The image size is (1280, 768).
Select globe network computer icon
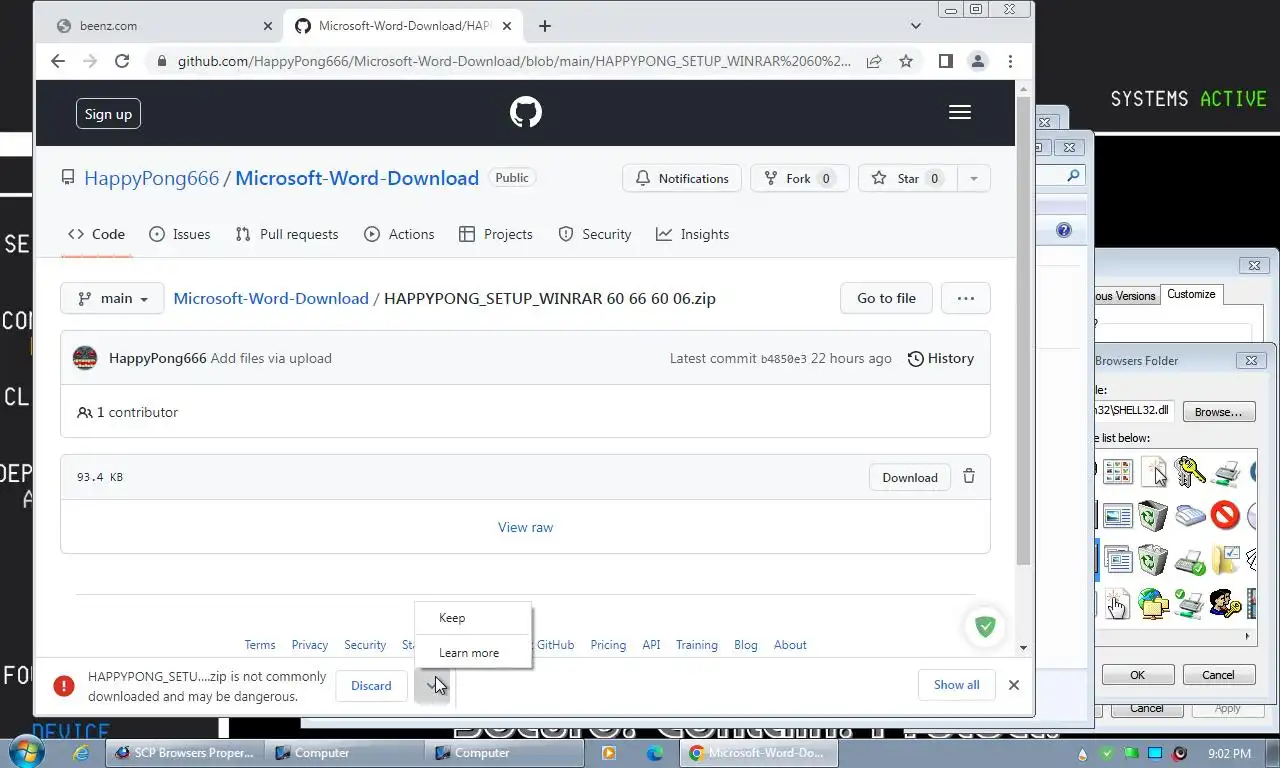point(1153,603)
